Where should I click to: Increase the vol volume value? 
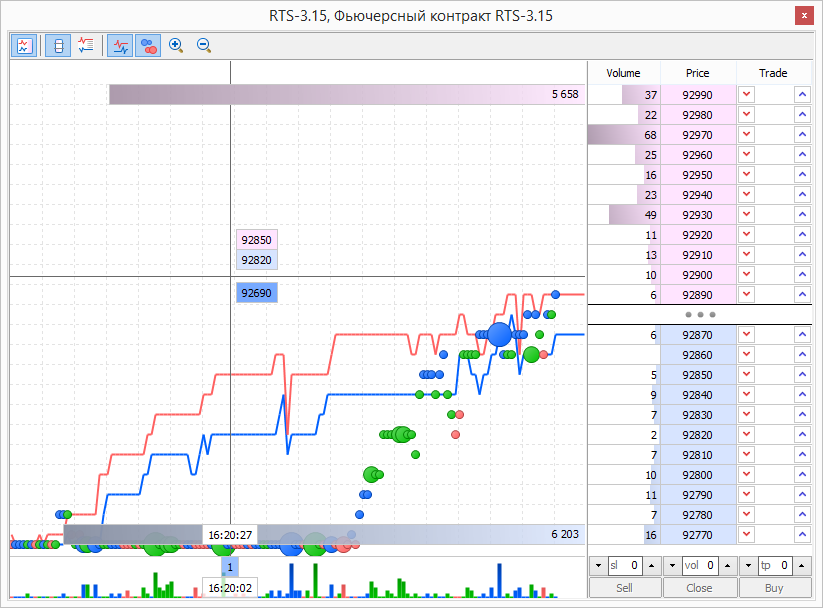[727, 565]
